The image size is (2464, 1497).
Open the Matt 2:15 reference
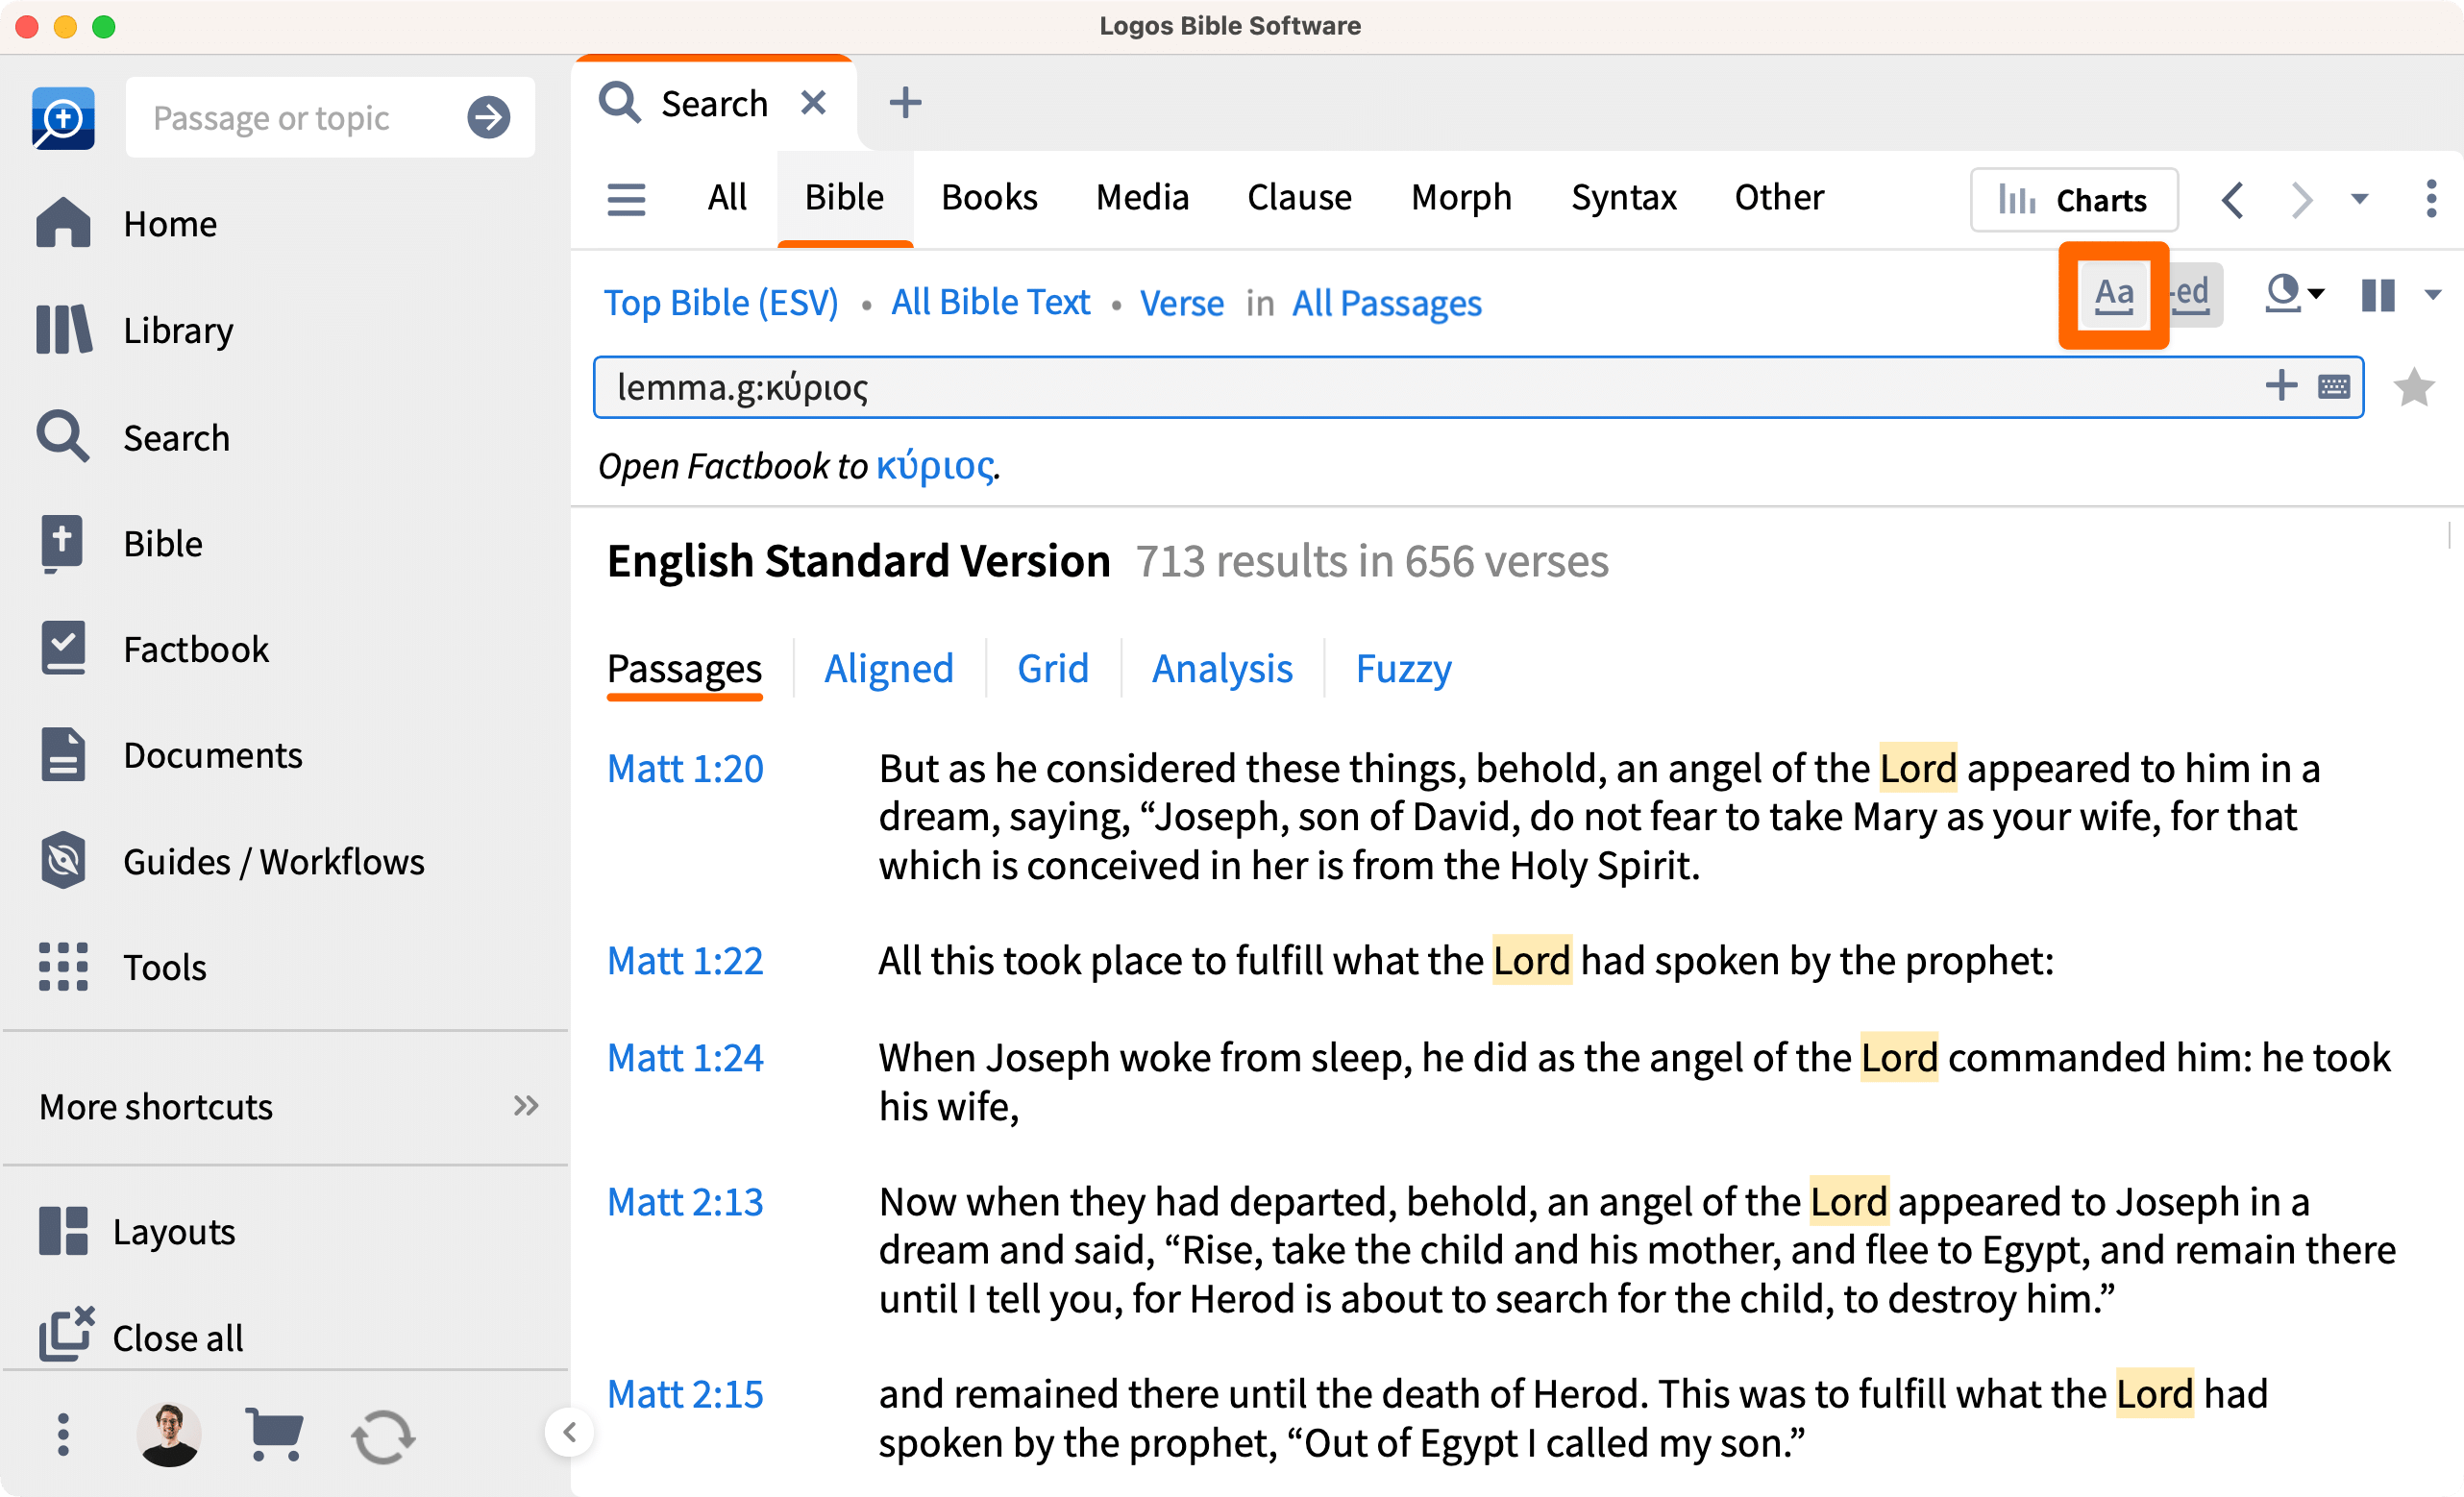(685, 1393)
